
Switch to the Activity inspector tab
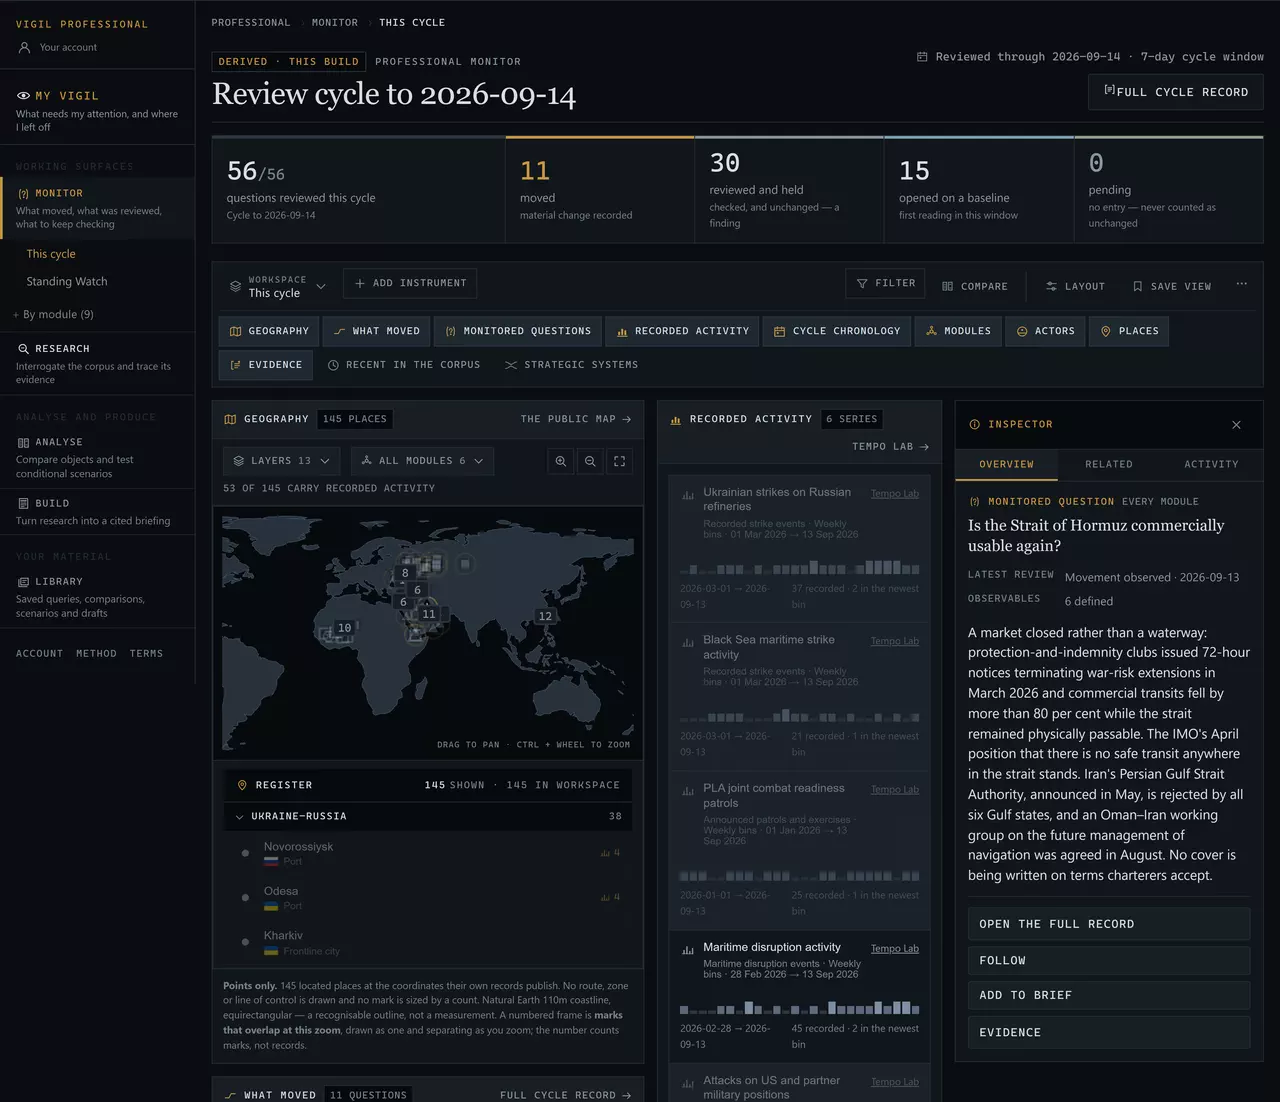(x=1211, y=464)
